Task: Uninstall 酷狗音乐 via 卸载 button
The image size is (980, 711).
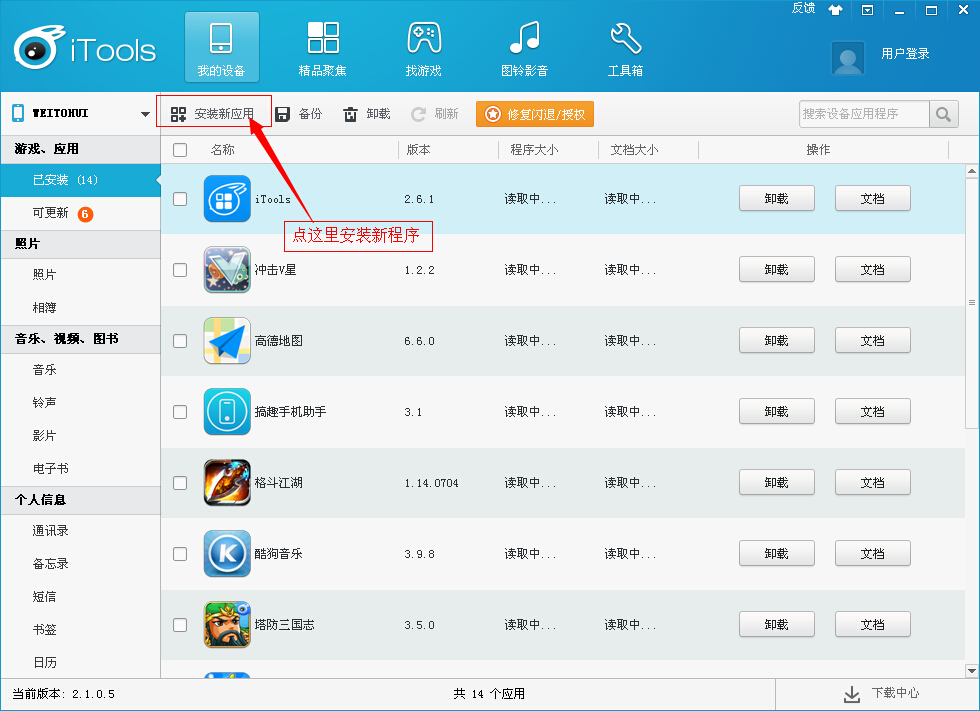Action: click(x=777, y=554)
